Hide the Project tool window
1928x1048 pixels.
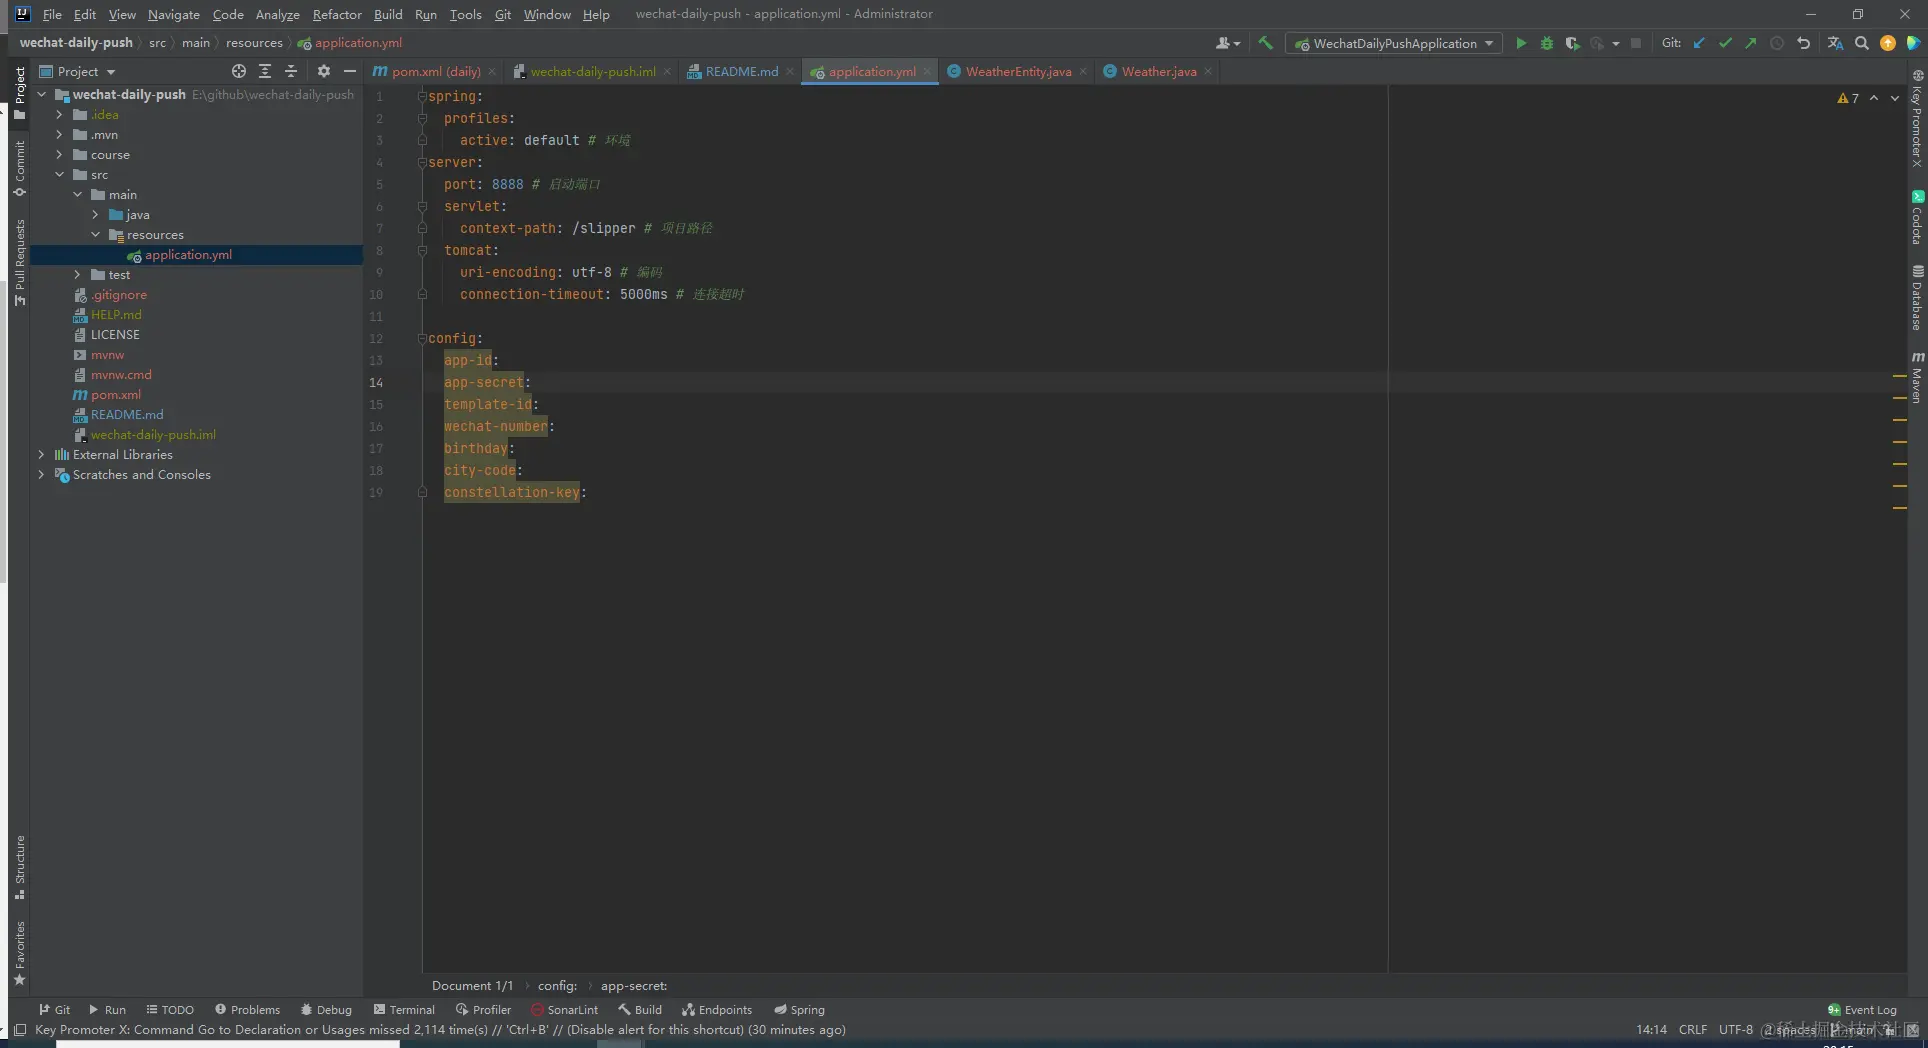pos(349,71)
